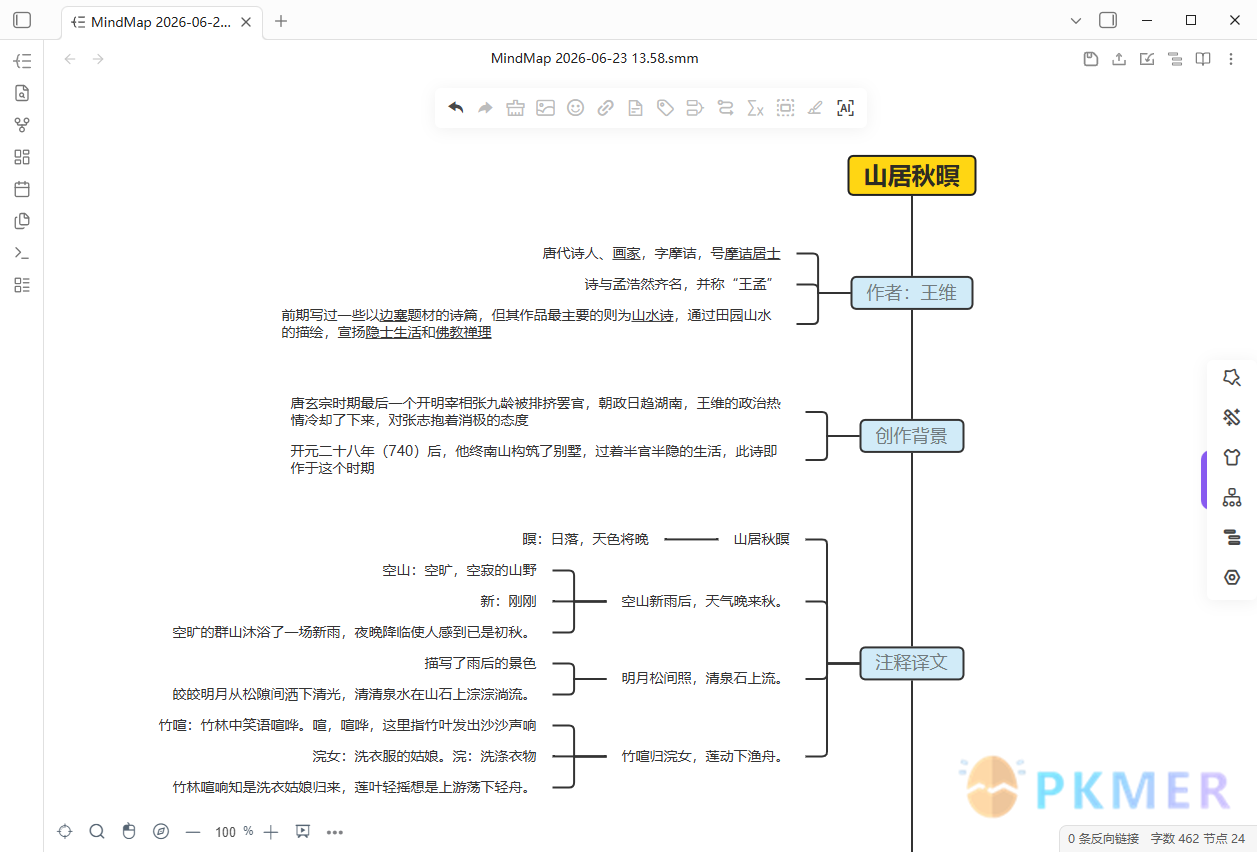Open the AI assistant tool
Image resolution: width=1257 pixels, height=852 pixels.
(845, 108)
